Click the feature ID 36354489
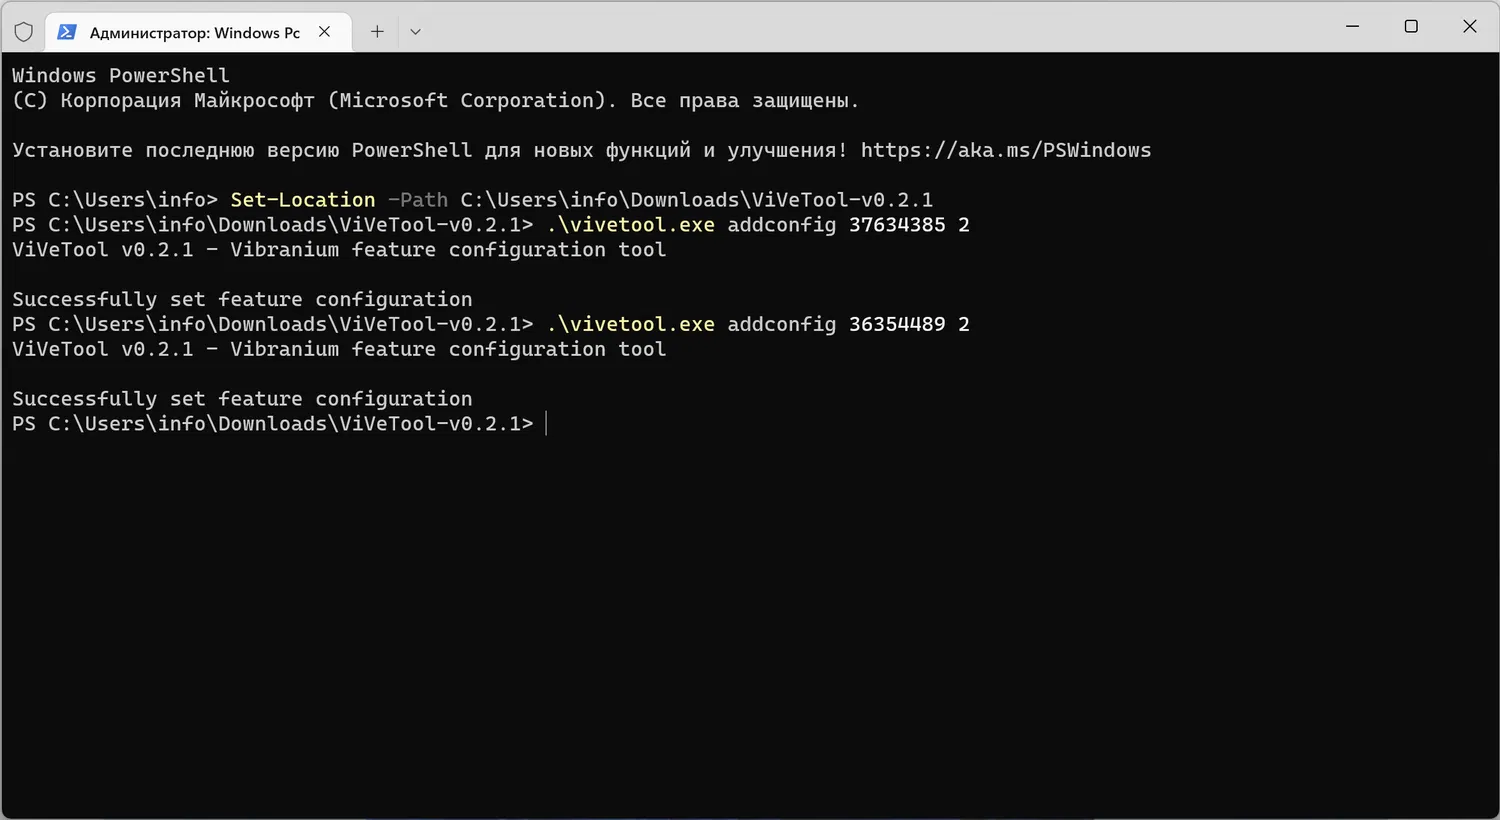 click(x=897, y=324)
